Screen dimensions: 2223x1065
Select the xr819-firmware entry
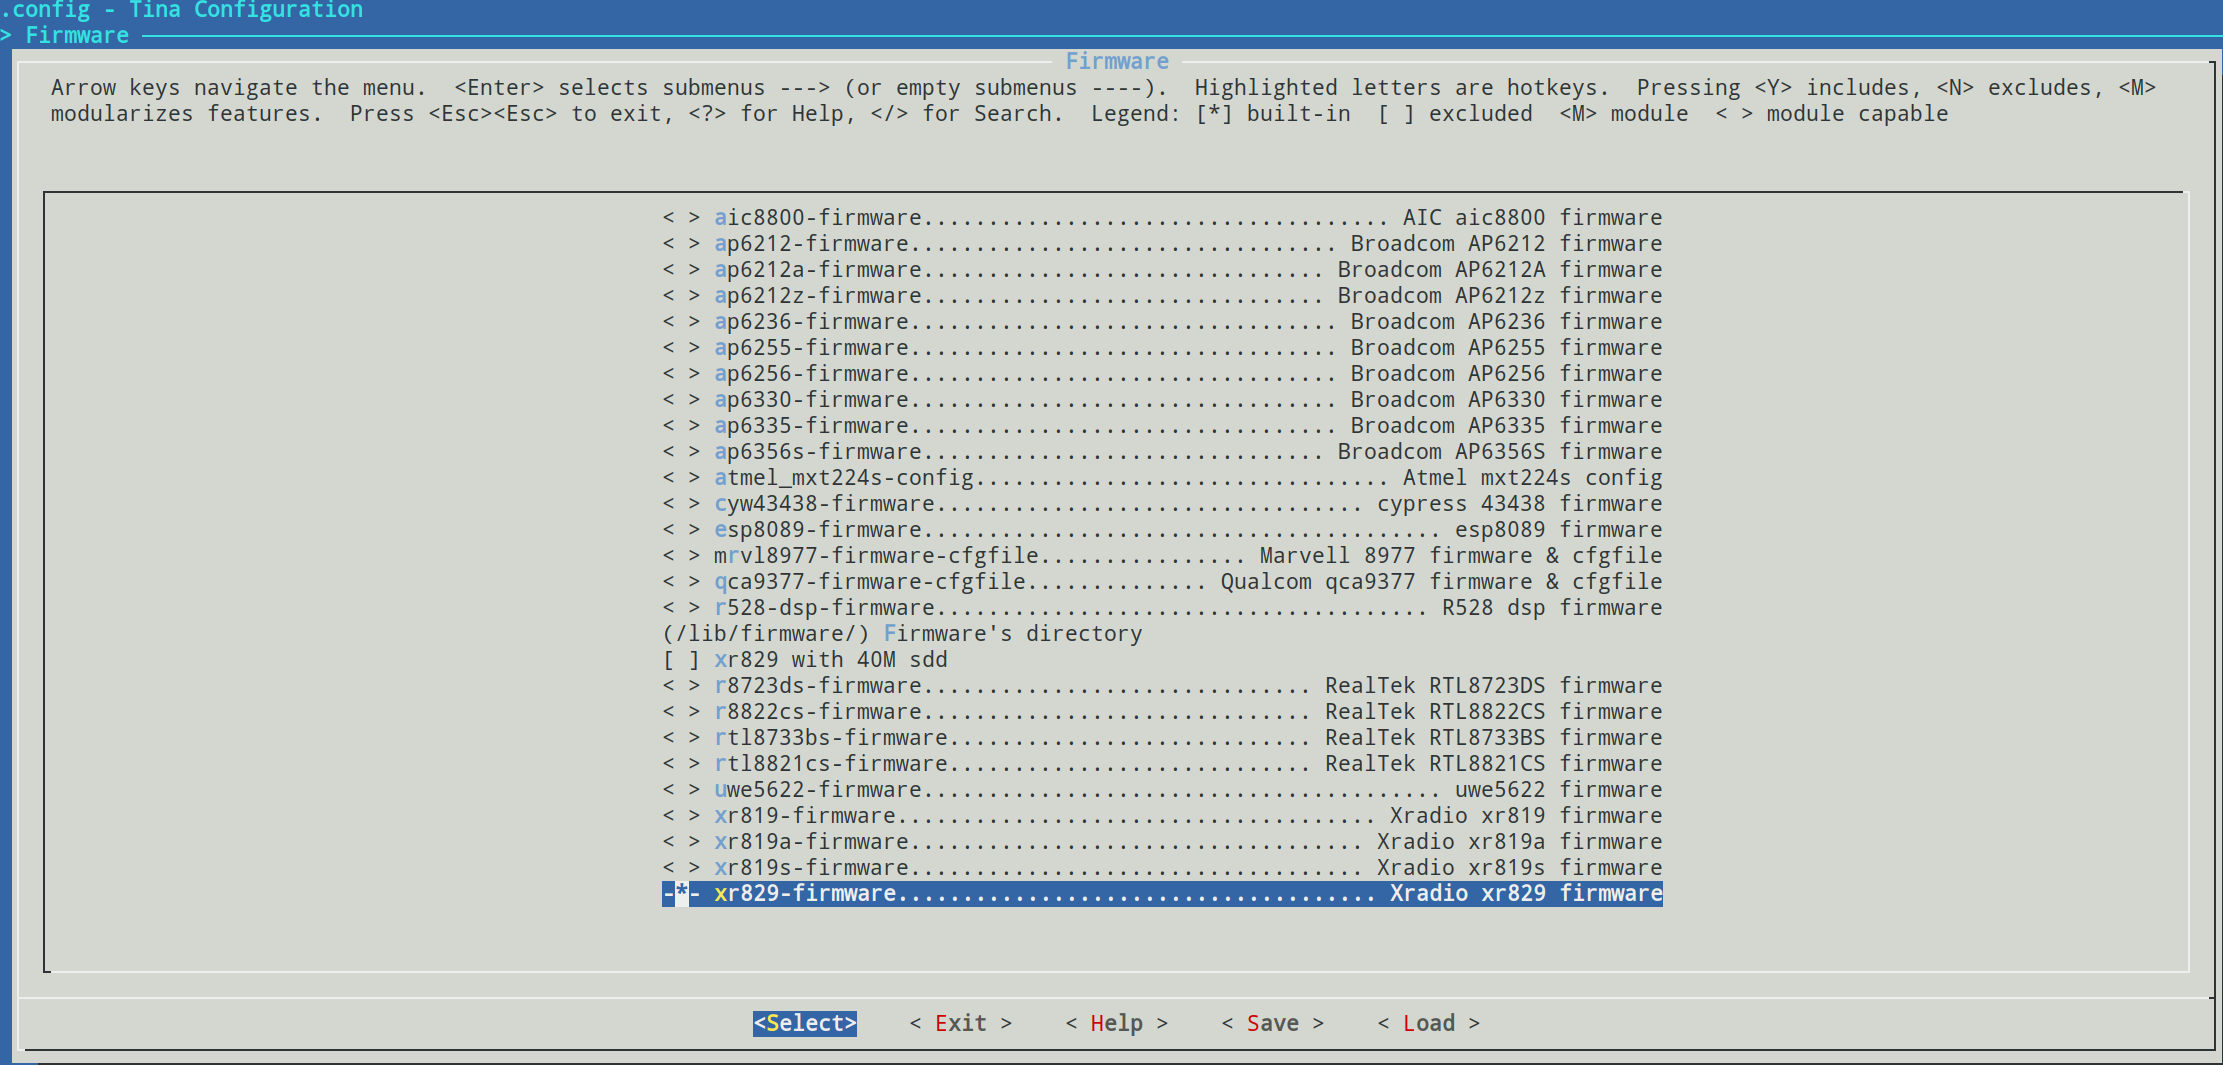[x=1162, y=816]
